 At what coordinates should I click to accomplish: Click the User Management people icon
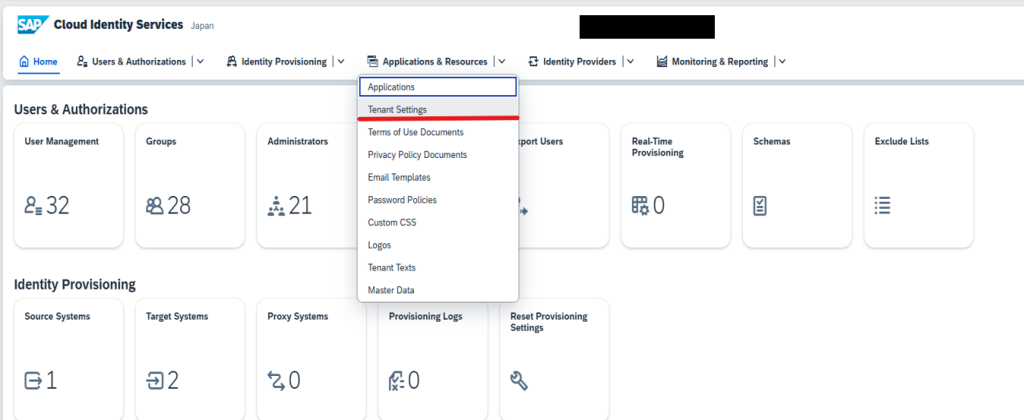[x=33, y=206]
